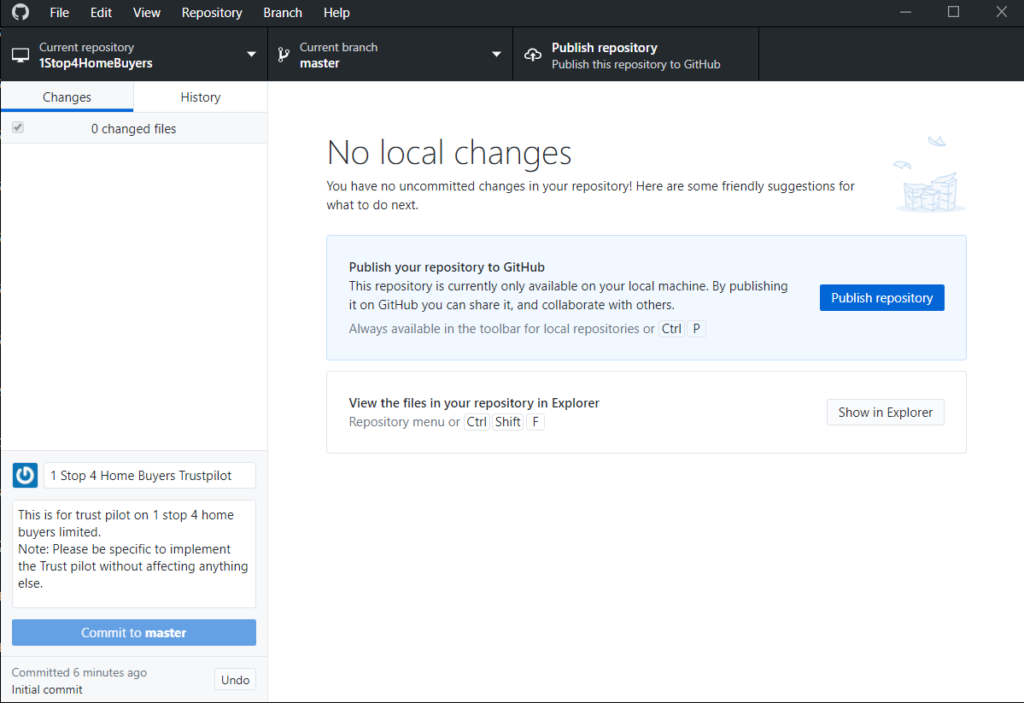Switch to the History tab
The image size is (1024, 703).
[200, 97]
